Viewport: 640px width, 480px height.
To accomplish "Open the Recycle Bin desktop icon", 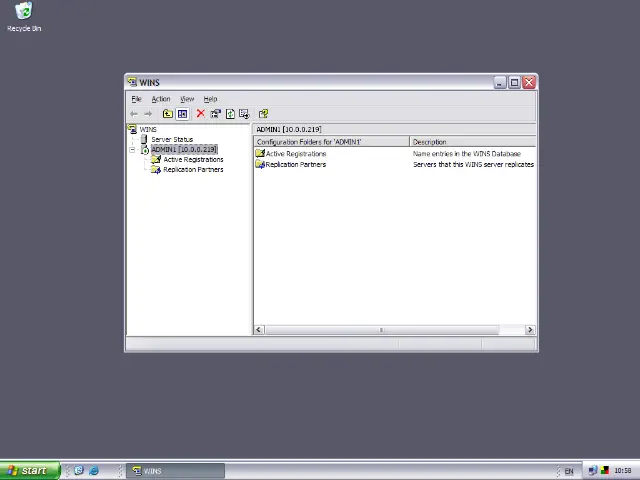I will pyautogui.click(x=24, y=17).
